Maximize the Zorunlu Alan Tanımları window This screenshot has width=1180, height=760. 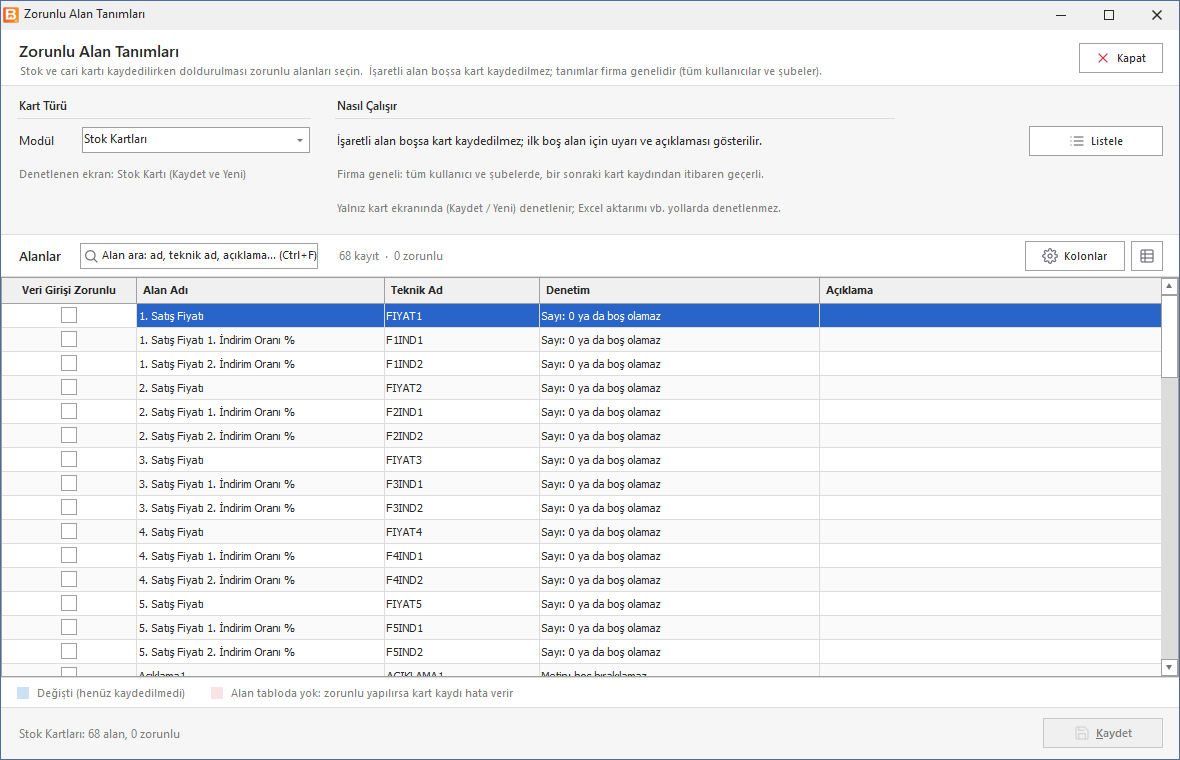[1109, 15]
